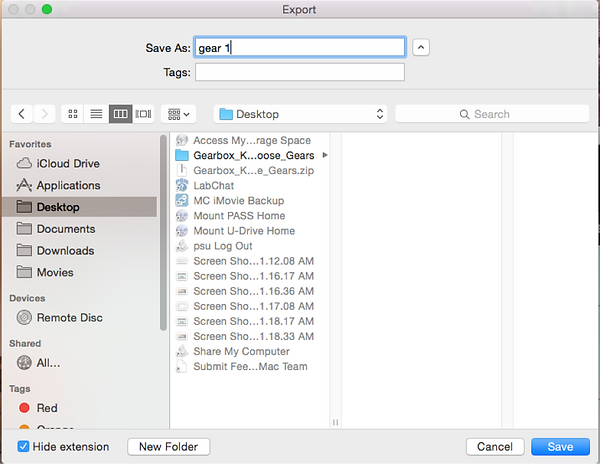Select Screen Sho...1.17.08 AM file

click(x=249, y=306)
